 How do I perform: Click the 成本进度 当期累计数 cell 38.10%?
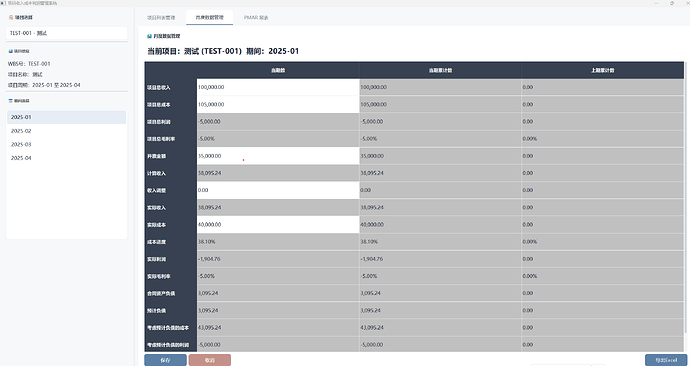pos(440,242)
